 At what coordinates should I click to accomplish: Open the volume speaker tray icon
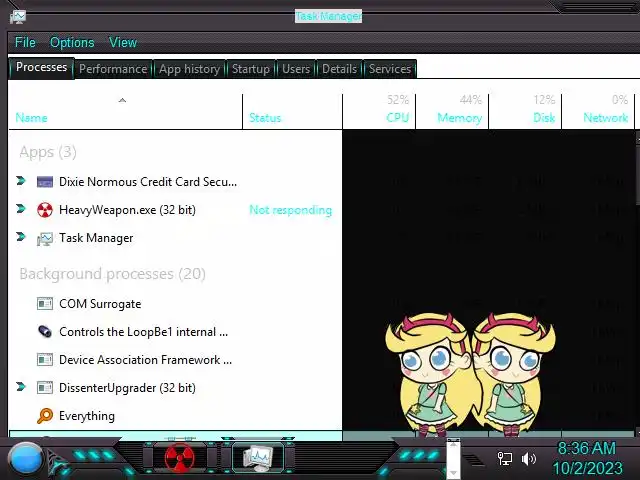[529, 459]
